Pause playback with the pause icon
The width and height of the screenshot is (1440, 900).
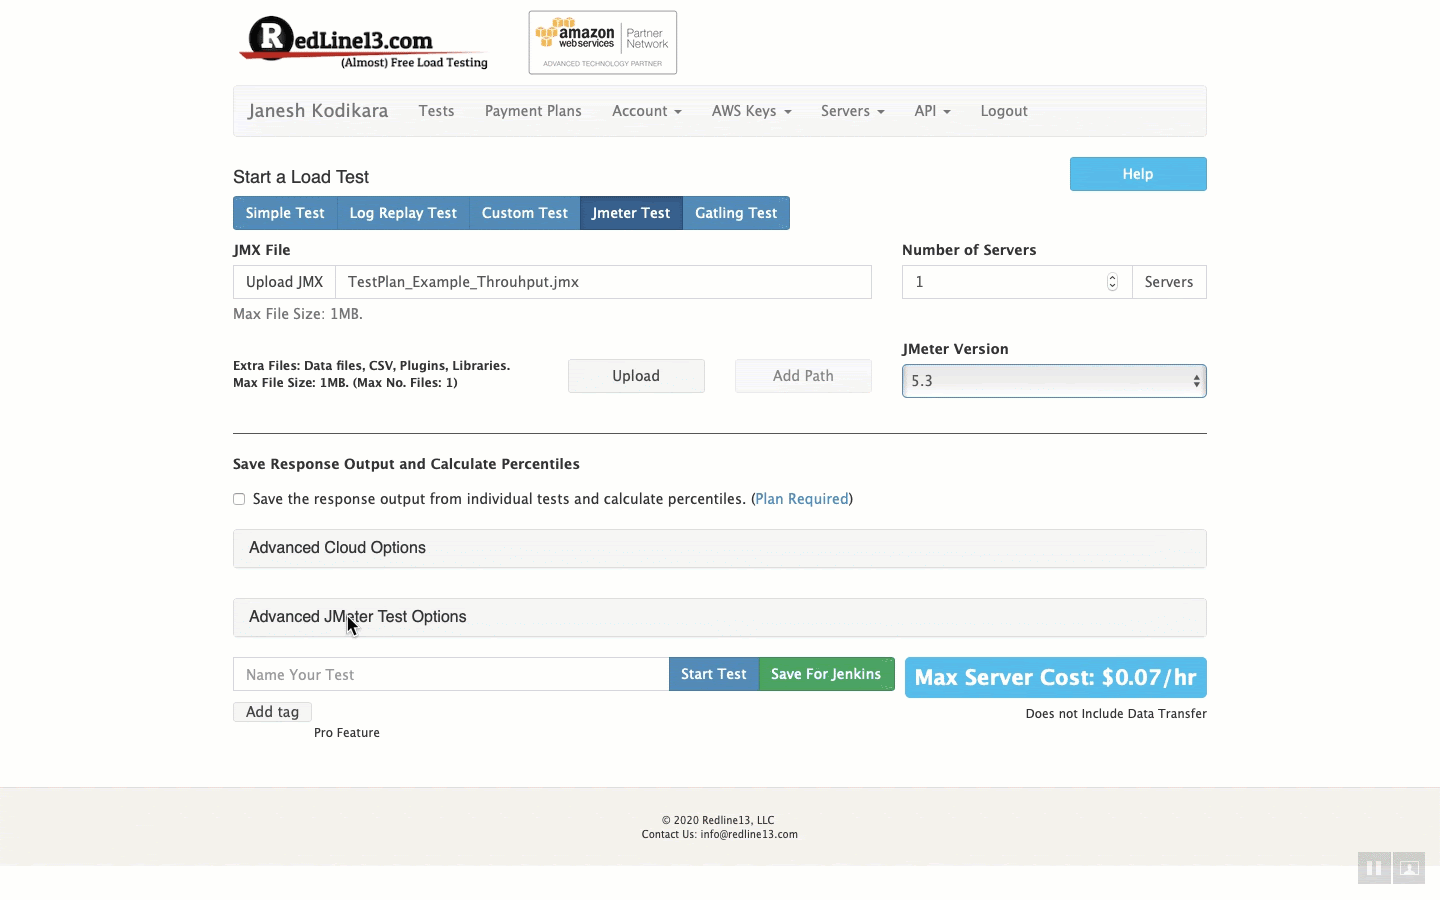tap(1374, 868)
